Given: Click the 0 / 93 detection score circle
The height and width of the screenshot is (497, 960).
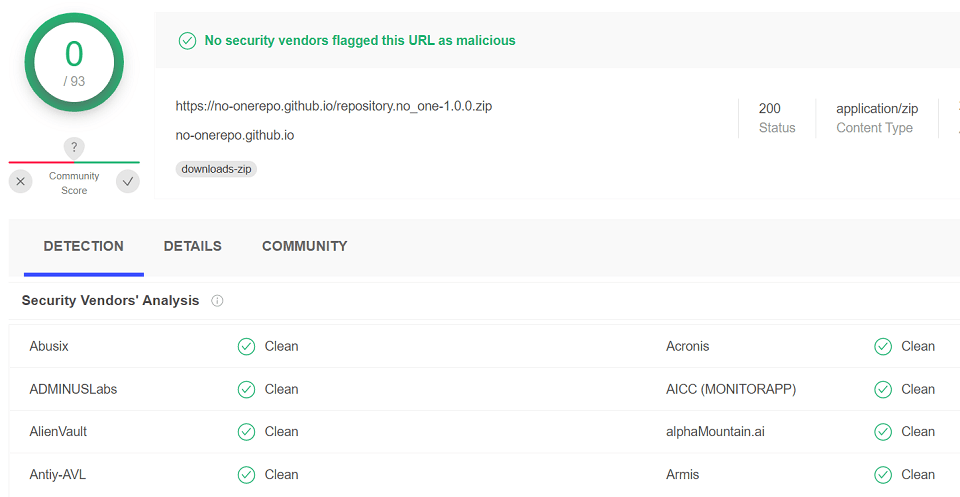Looking at the screenshot, I should tap(74, 62).
